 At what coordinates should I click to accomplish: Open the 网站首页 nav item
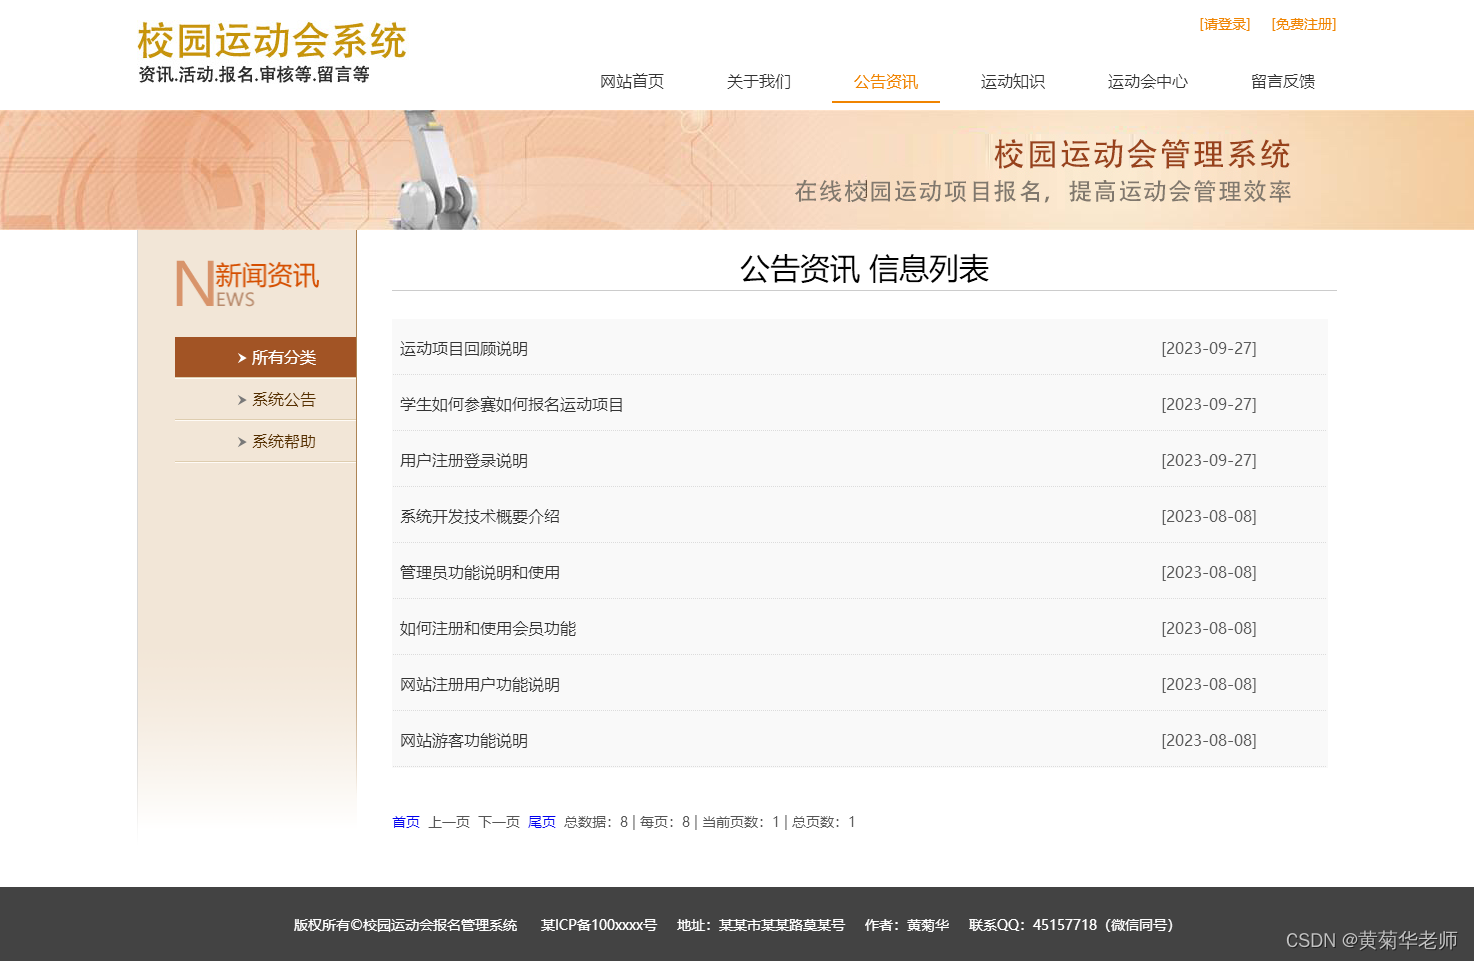632,82
